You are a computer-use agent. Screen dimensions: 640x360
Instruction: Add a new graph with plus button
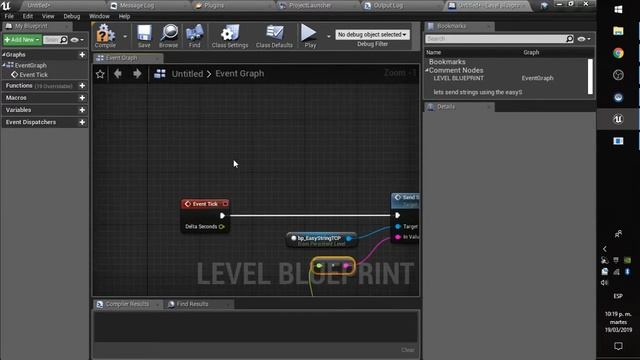click(x=82, y=55)
